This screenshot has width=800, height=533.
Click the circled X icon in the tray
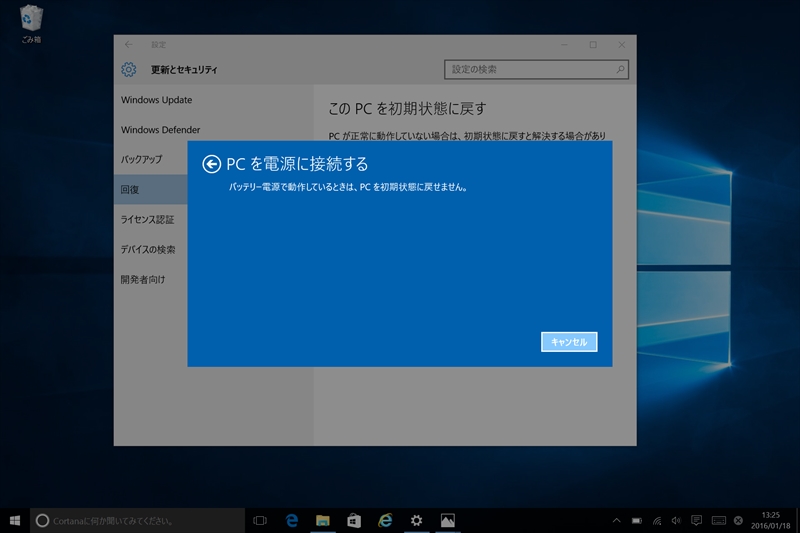click(x=738, y=521)
